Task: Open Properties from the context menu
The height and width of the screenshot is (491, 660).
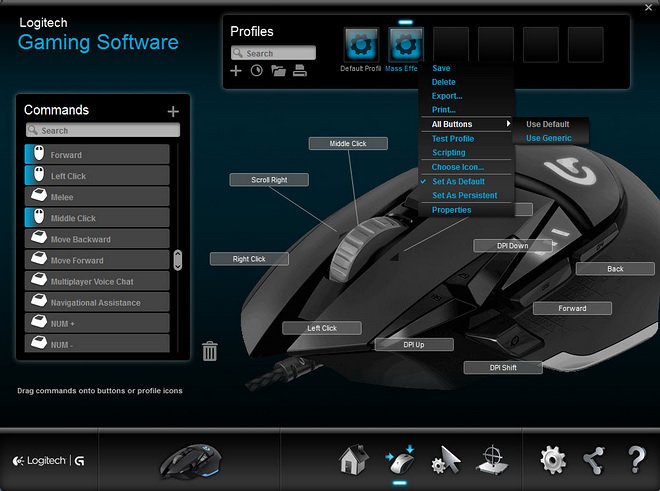Action: (452, 210)
